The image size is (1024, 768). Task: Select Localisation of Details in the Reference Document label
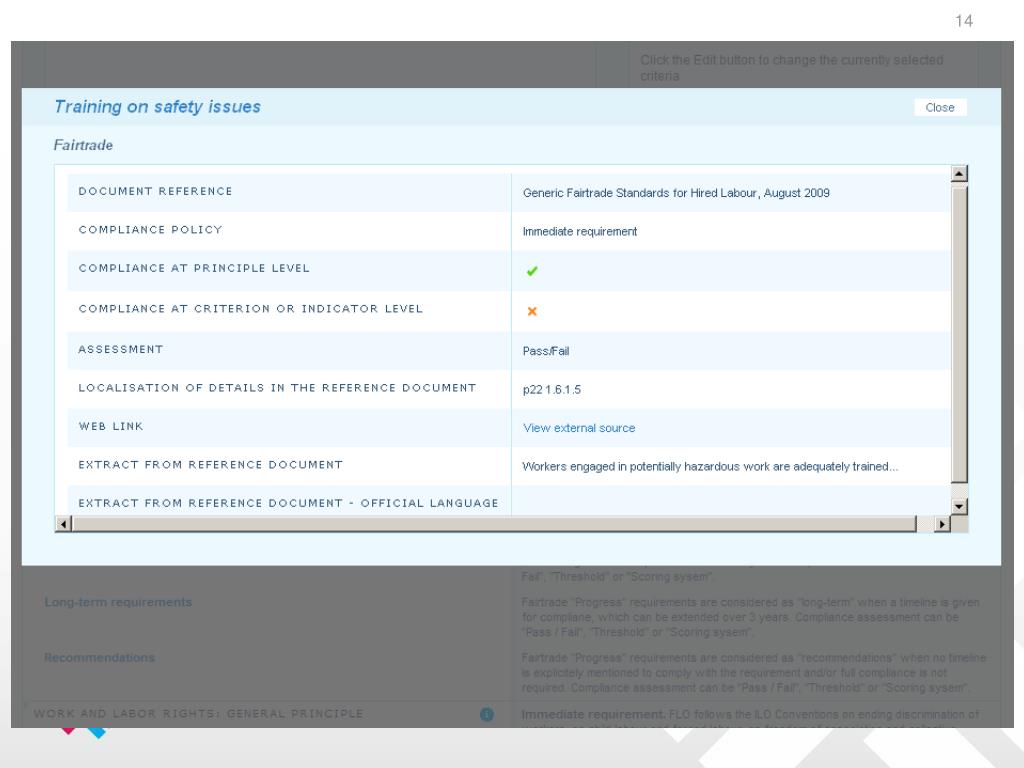277,388
